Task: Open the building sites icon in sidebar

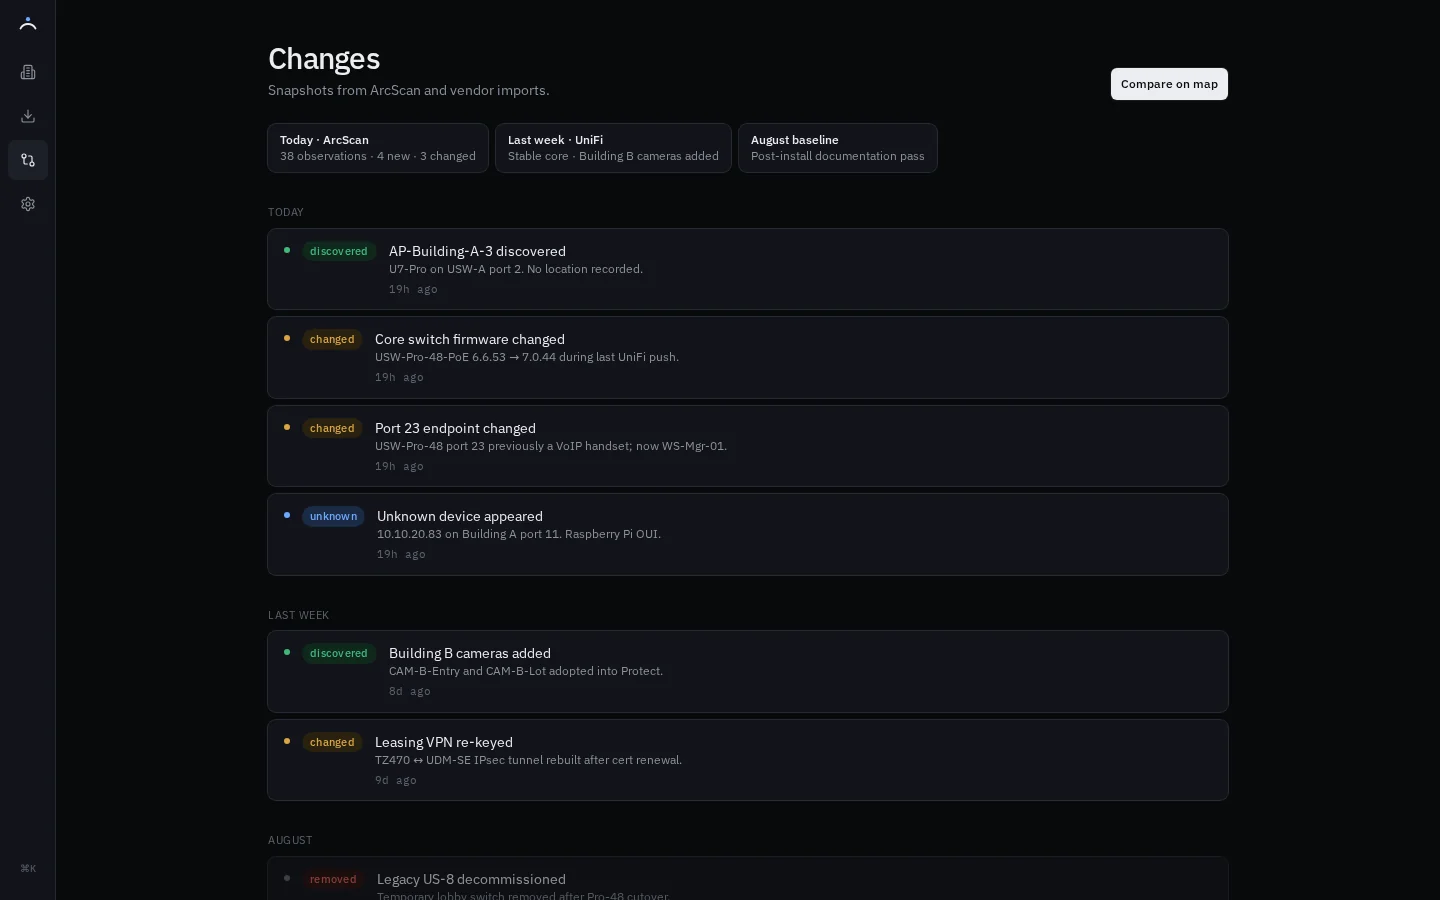Action: coord(28,72)
